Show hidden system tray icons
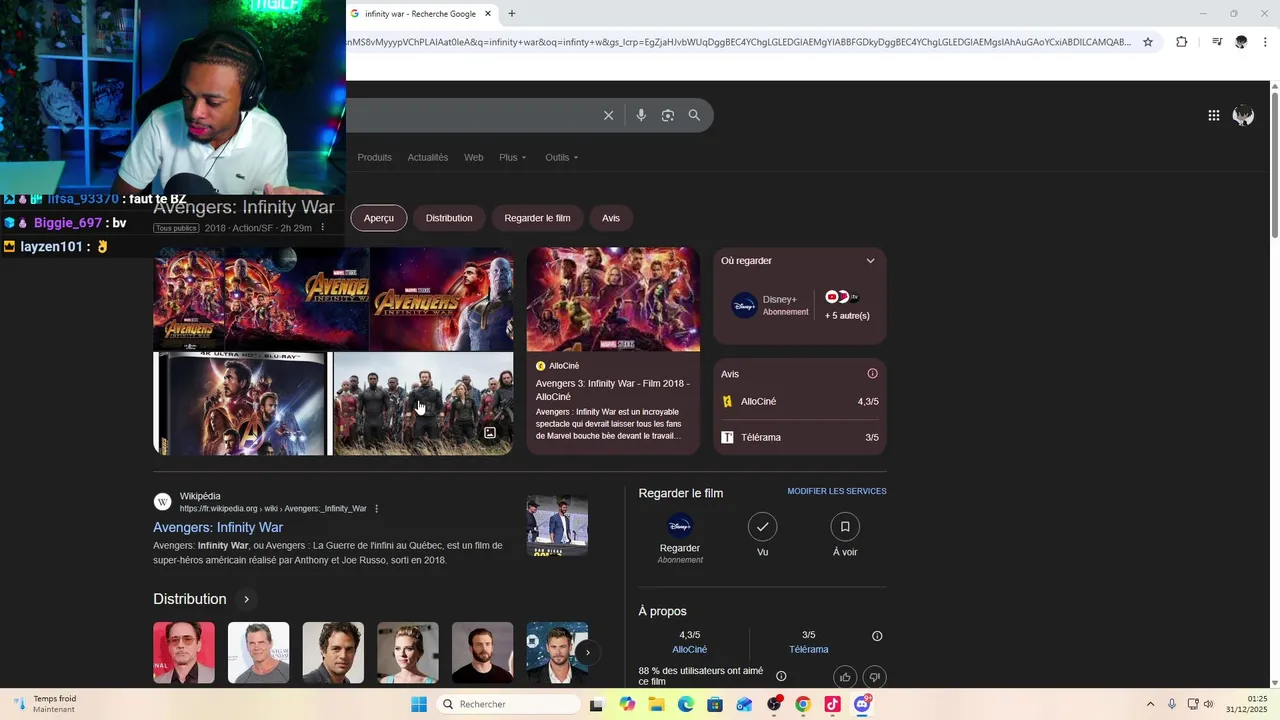This screenshot has height=720, width=1280. tap(1150, 704)
